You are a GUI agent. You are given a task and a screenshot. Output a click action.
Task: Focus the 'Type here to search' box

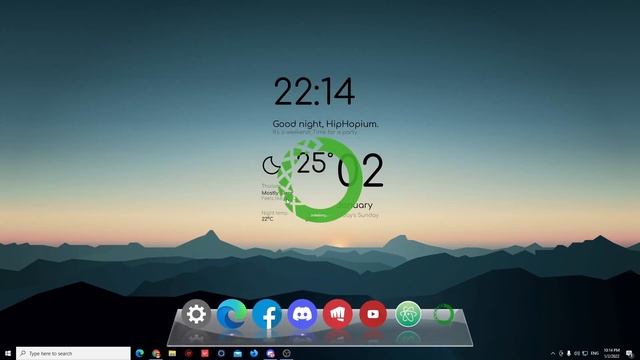[x=73, y=353]
